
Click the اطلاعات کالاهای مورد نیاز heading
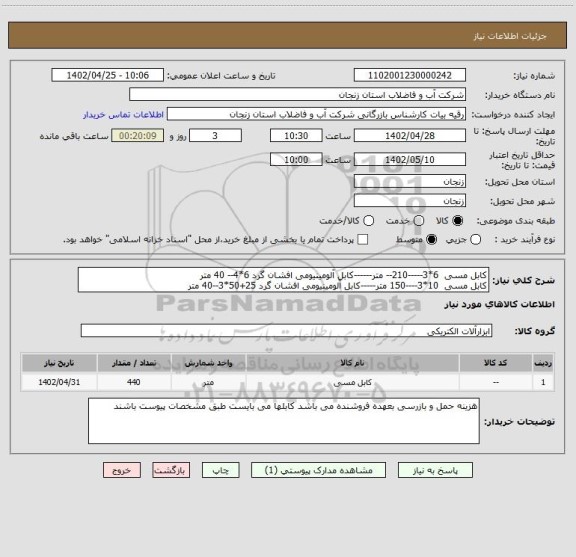tap(500, 305)
